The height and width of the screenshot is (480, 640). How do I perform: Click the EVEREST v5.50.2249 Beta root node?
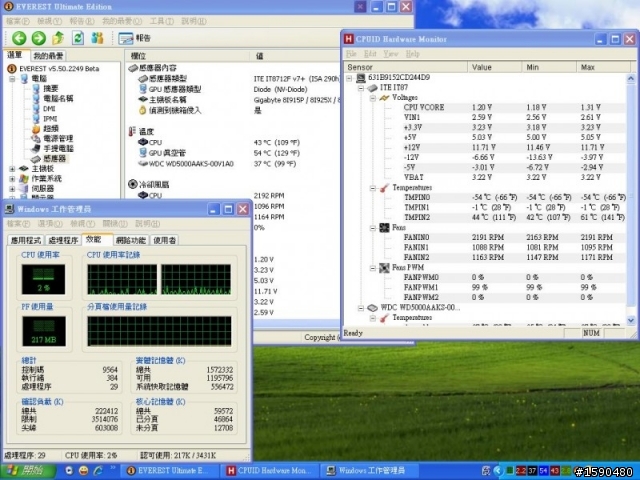click(x=59, y=69)
